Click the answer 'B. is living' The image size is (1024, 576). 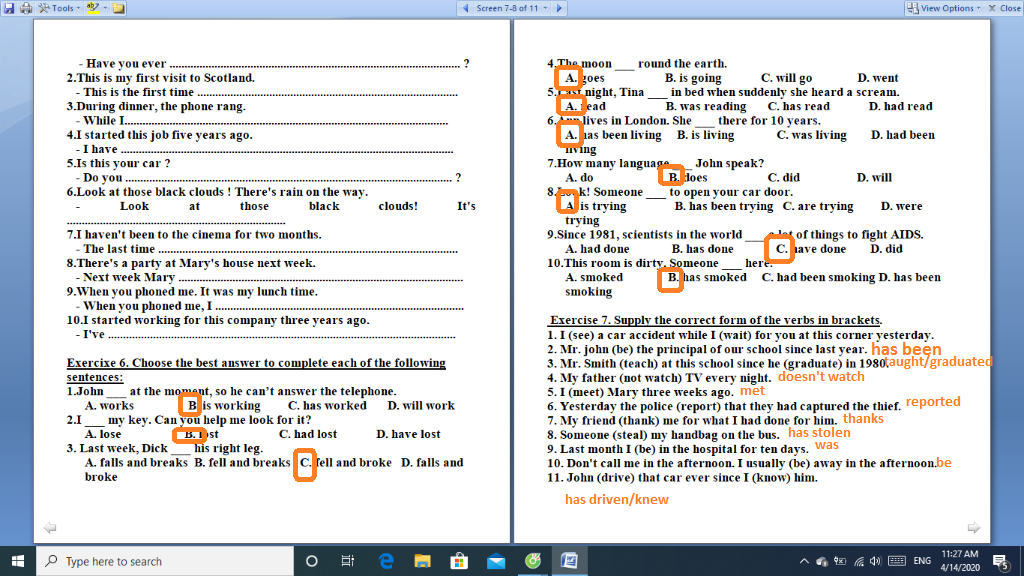coord(705,135)
